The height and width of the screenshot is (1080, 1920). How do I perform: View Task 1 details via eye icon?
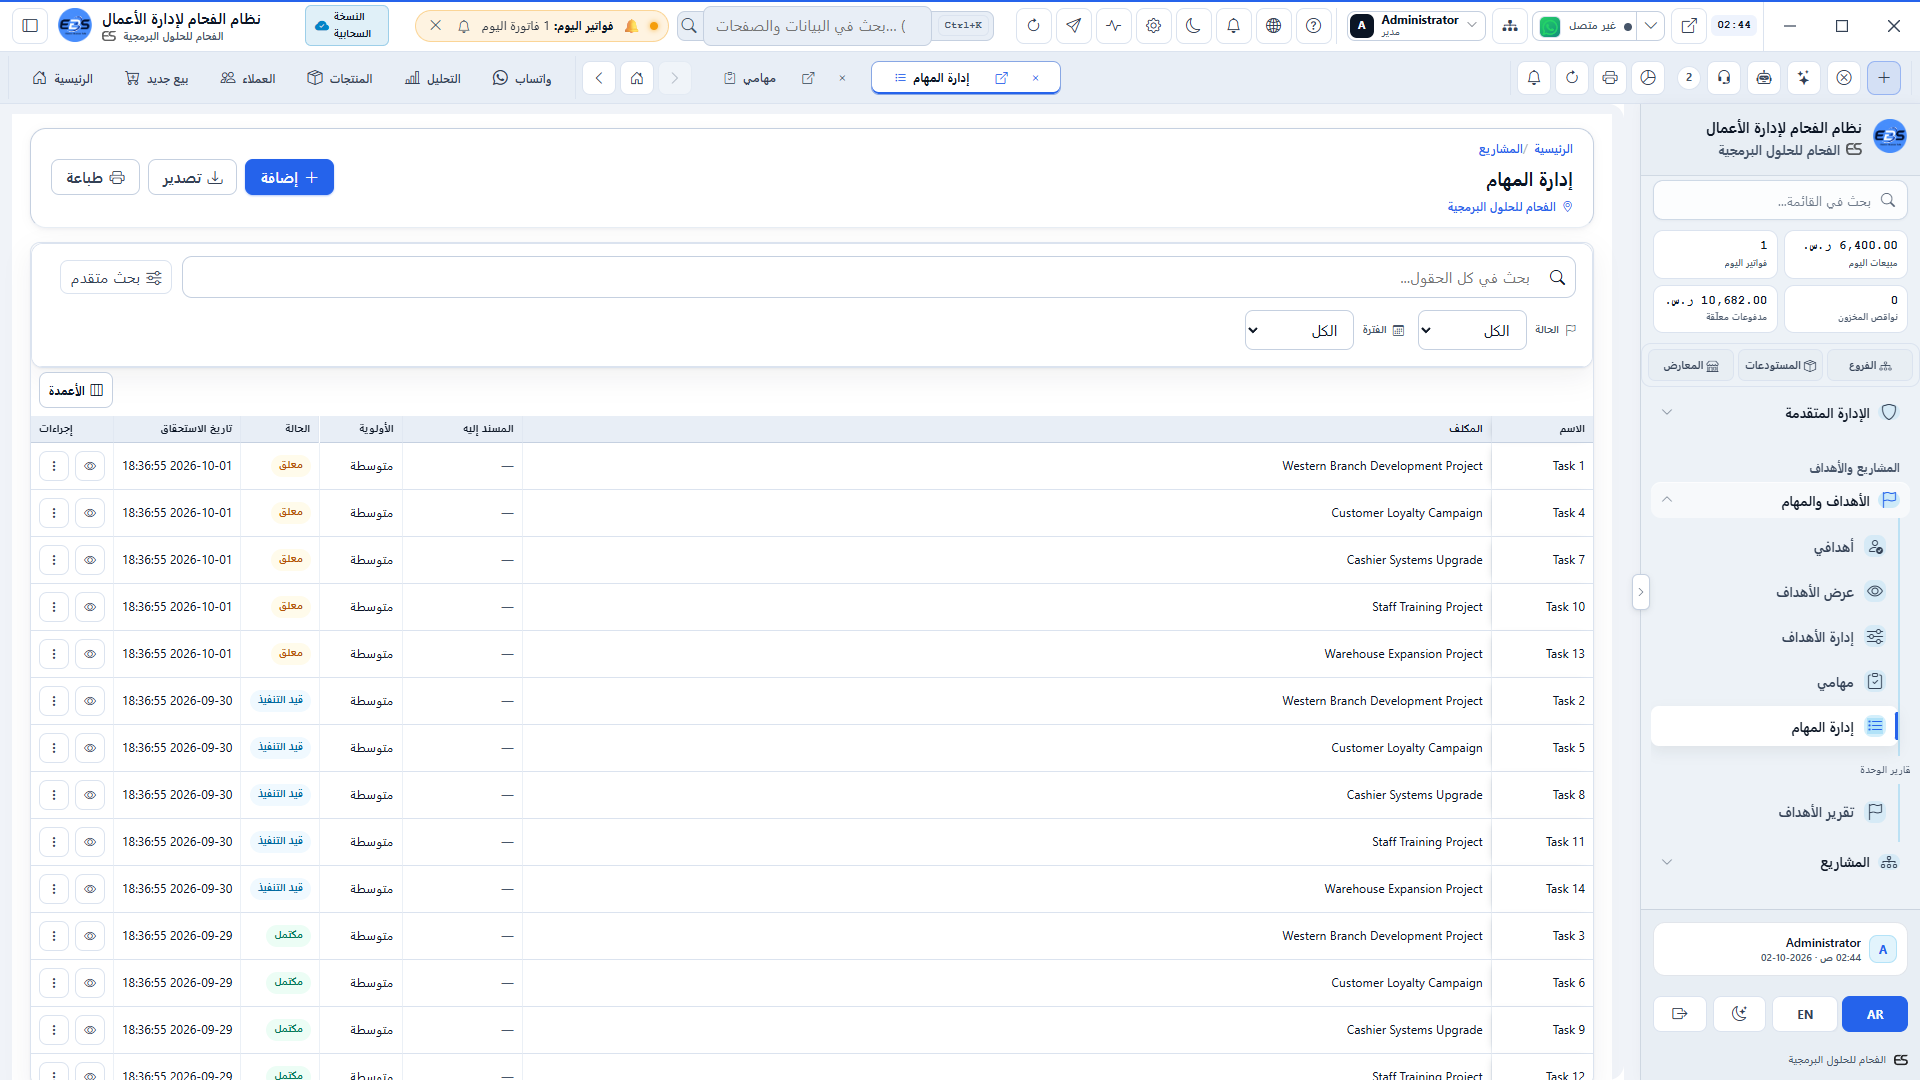tap(90, 466)
